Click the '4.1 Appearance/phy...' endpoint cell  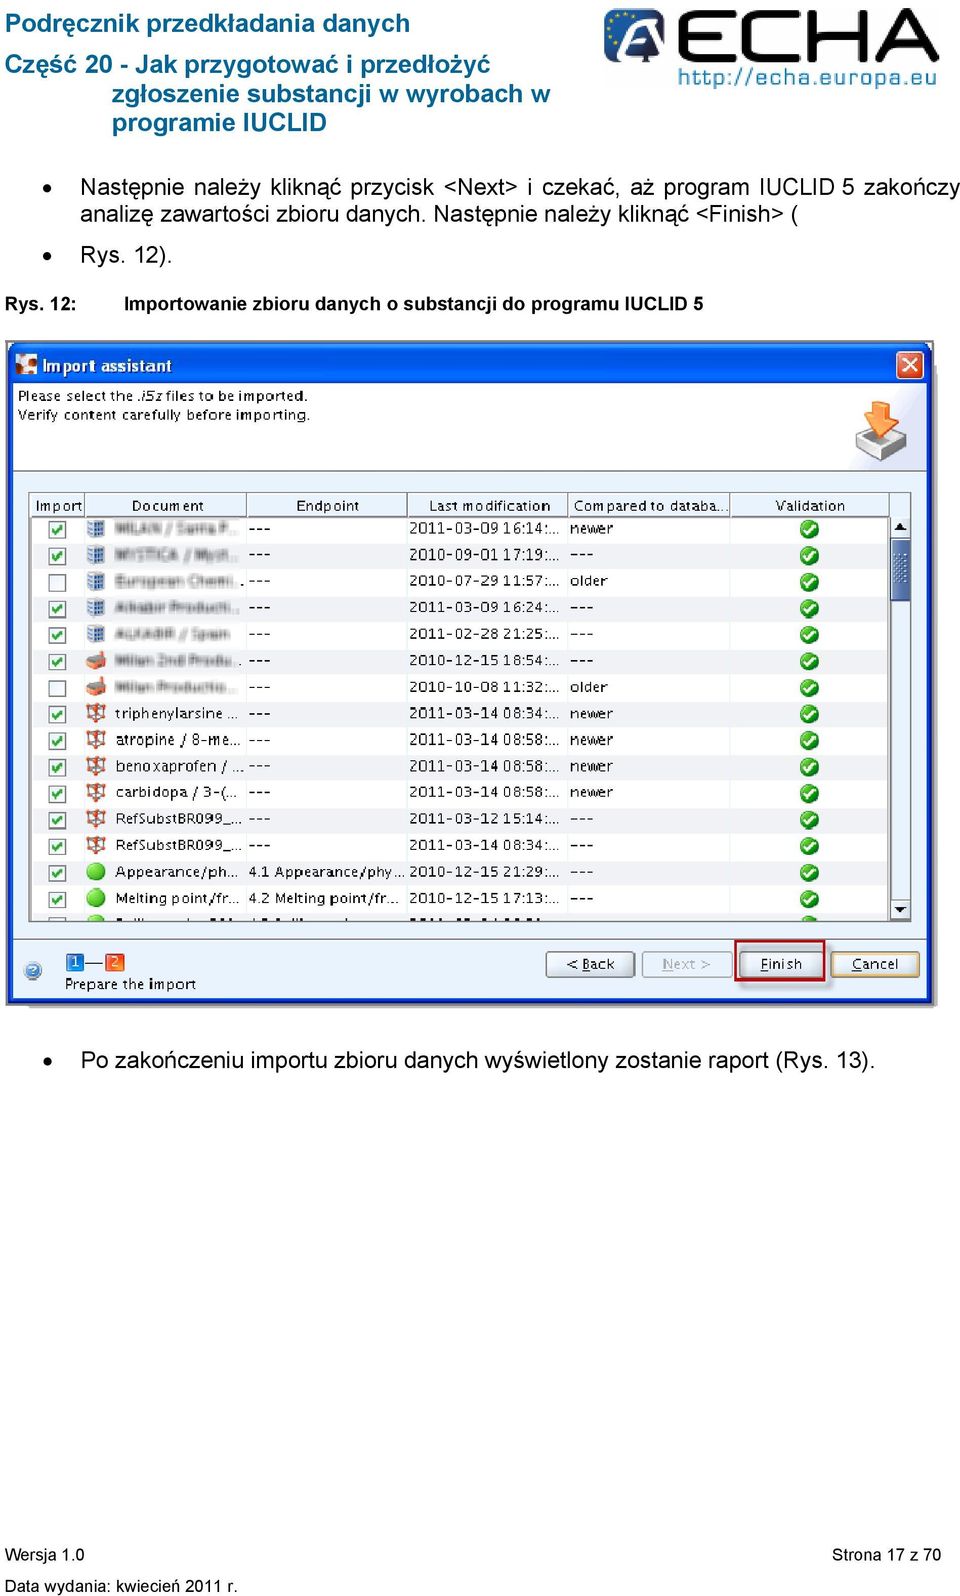pos(326,871)
